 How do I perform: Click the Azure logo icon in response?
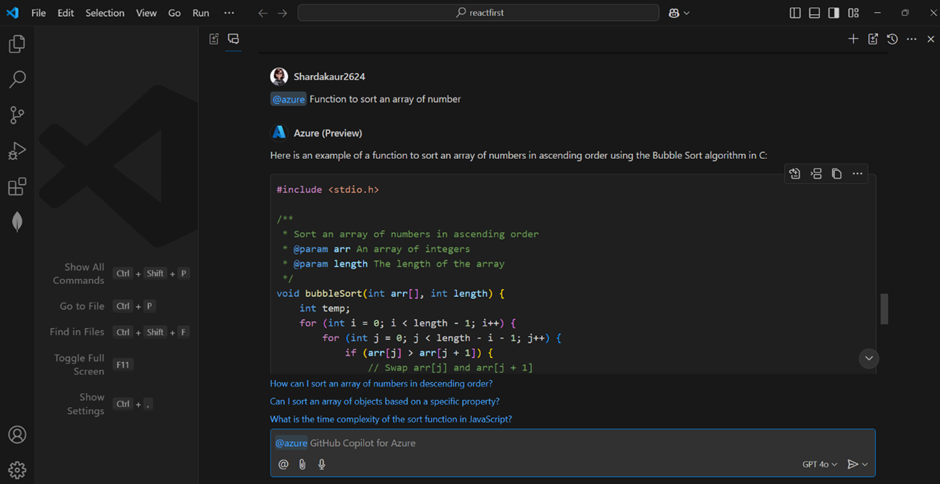[x=279, y=133]
